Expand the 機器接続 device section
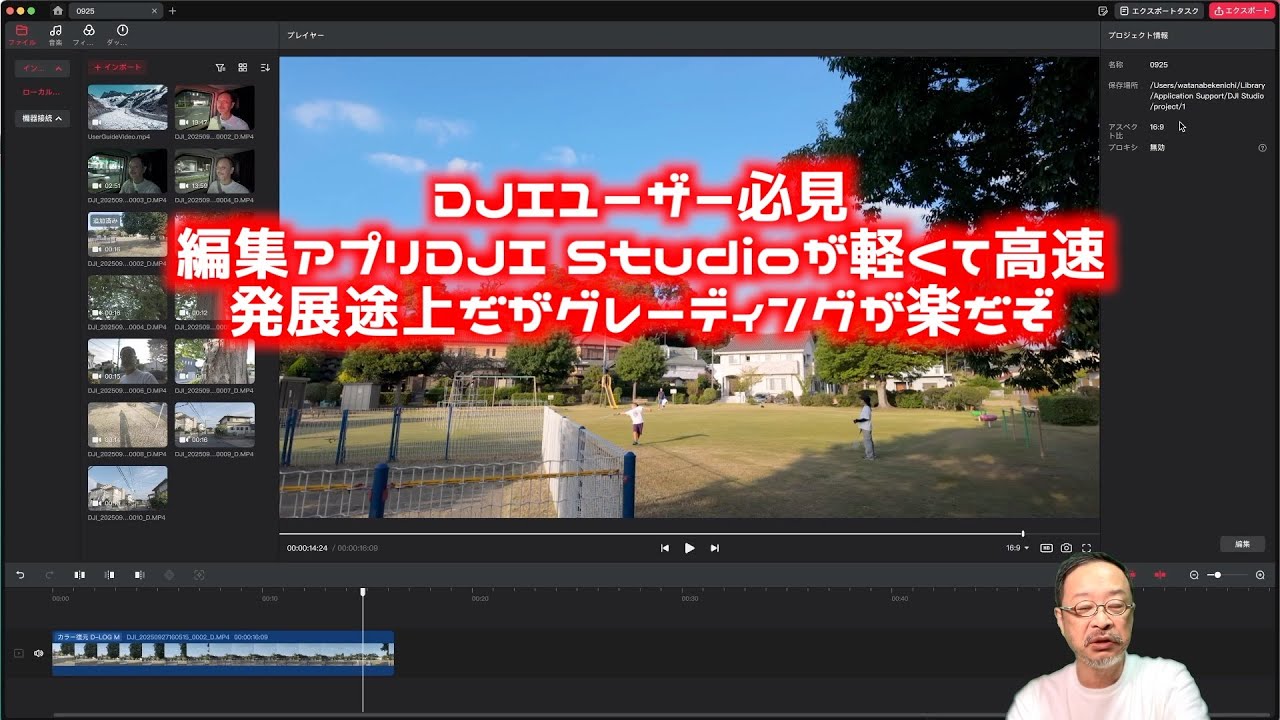 tap(42, 118)
